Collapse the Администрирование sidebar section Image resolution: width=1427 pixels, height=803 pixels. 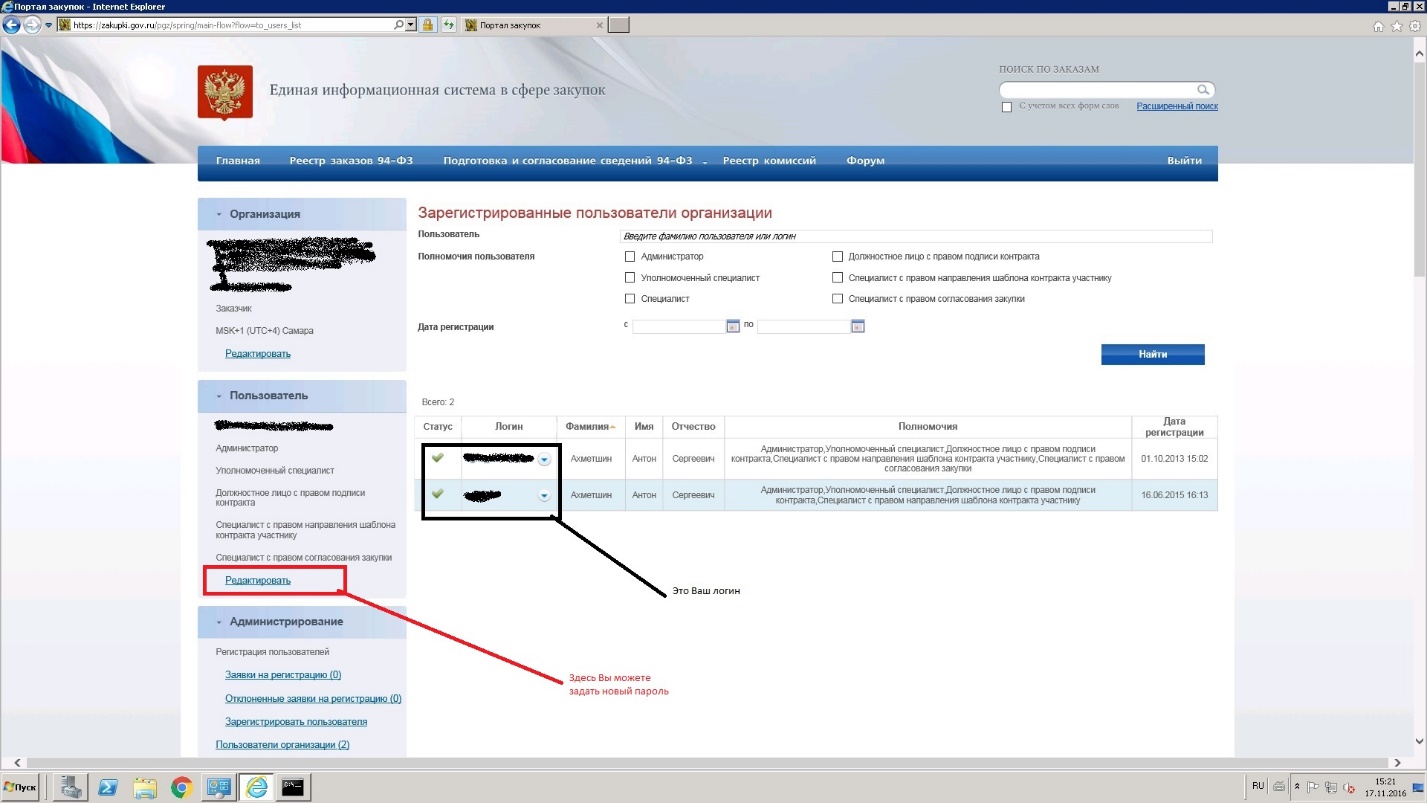[219, 622]
